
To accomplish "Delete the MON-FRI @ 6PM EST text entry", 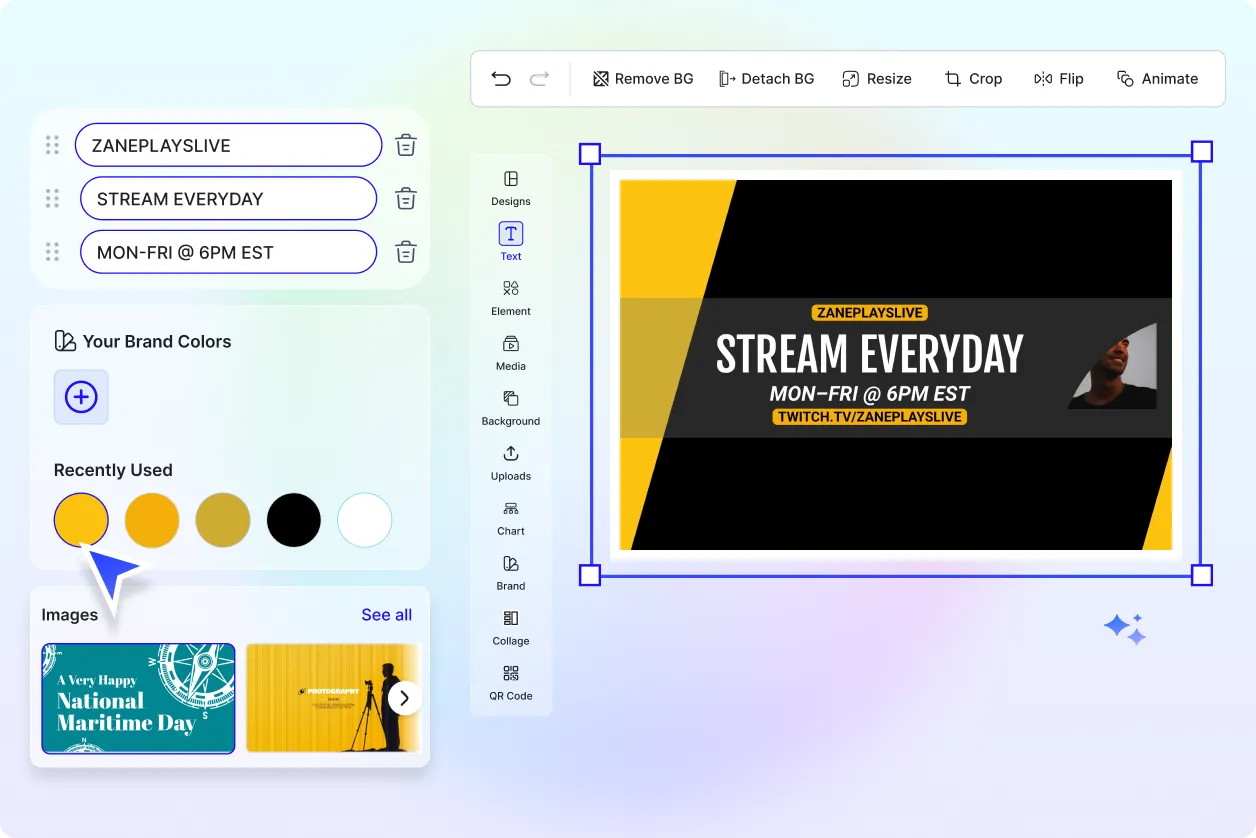I will click(405, 252).
